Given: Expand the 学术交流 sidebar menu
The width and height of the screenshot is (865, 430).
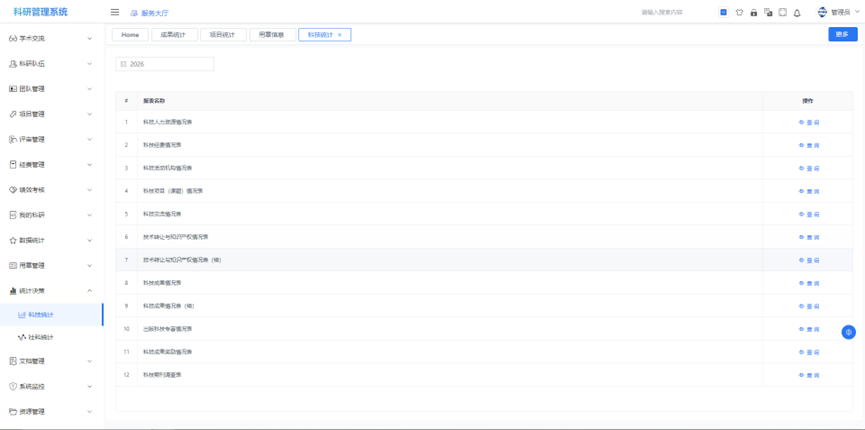Looking at the screenshot, I should (52, 39).
